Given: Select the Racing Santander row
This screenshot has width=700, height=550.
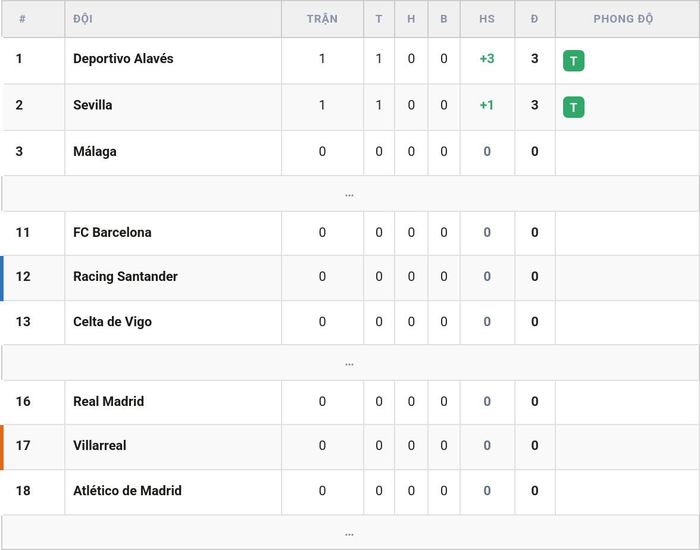Looking at the screenshot, I should coord(350,277).
